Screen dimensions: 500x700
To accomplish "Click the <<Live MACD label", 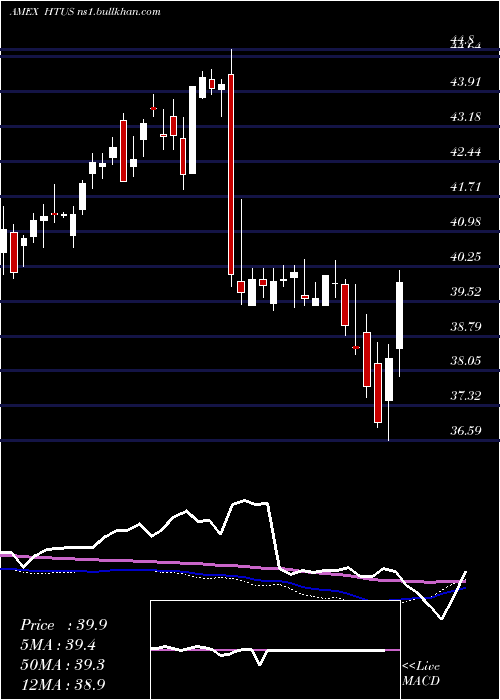I will pyautogui.click(x=421, y=673).
